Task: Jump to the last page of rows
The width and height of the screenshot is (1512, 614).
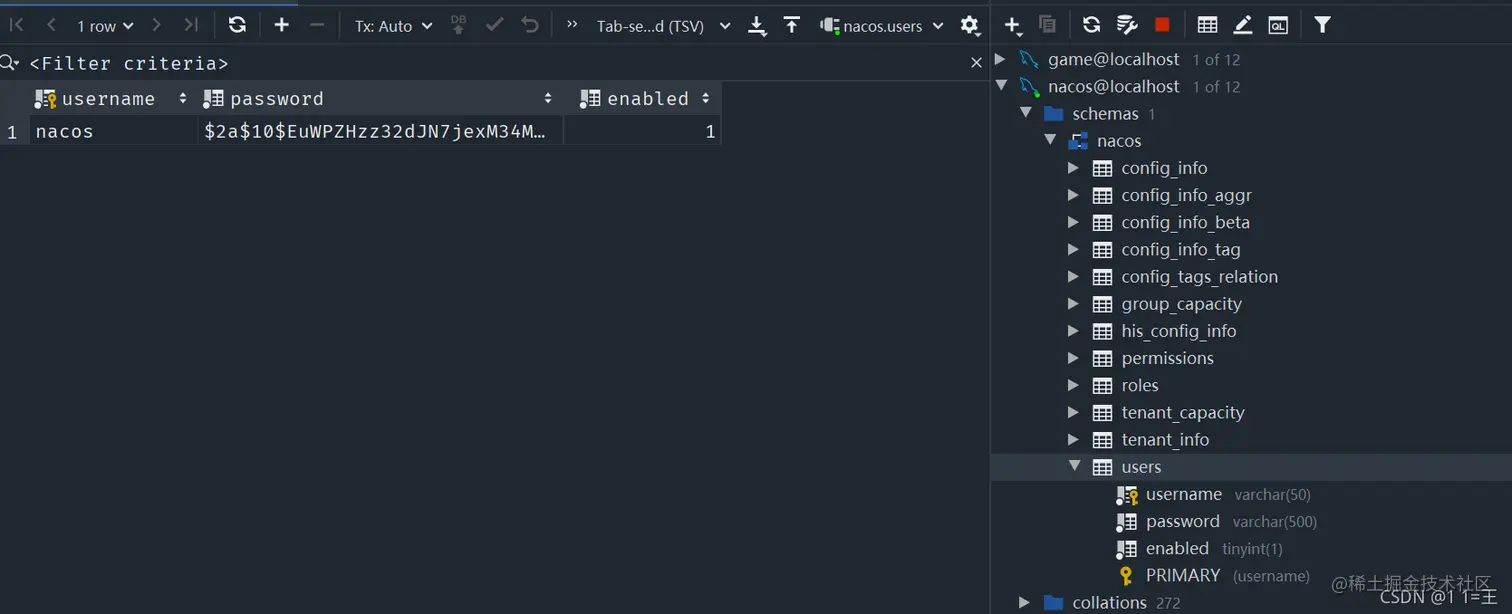Action: pos(191,25)
